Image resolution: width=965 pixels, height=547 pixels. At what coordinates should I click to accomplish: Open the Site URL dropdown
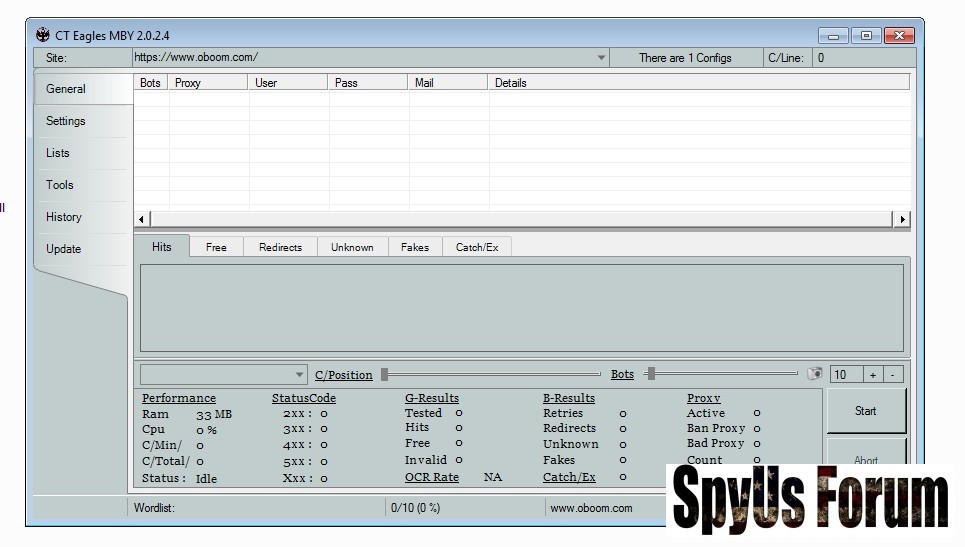pos(601,58)
